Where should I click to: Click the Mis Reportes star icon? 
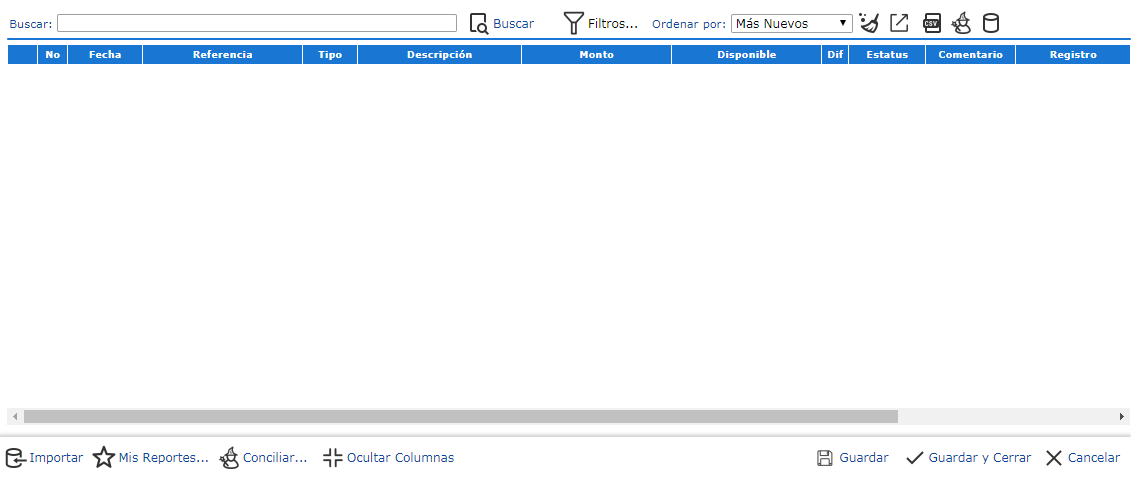[x=104, y=458]
